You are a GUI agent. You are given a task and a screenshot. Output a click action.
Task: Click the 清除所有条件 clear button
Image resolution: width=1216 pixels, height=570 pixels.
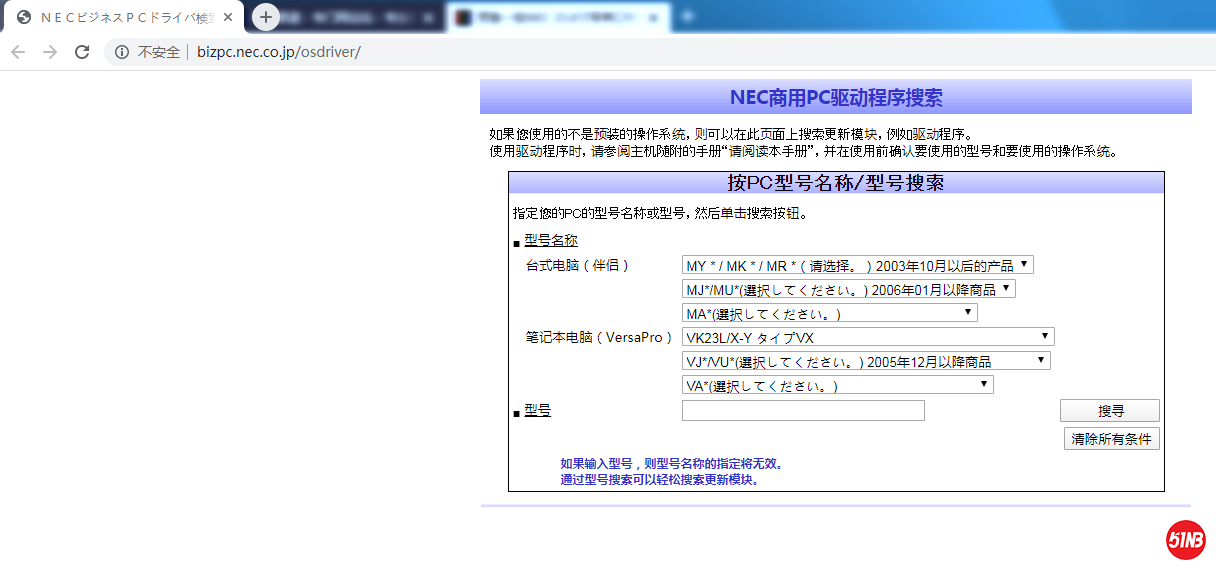click(x=1111, y=439)
